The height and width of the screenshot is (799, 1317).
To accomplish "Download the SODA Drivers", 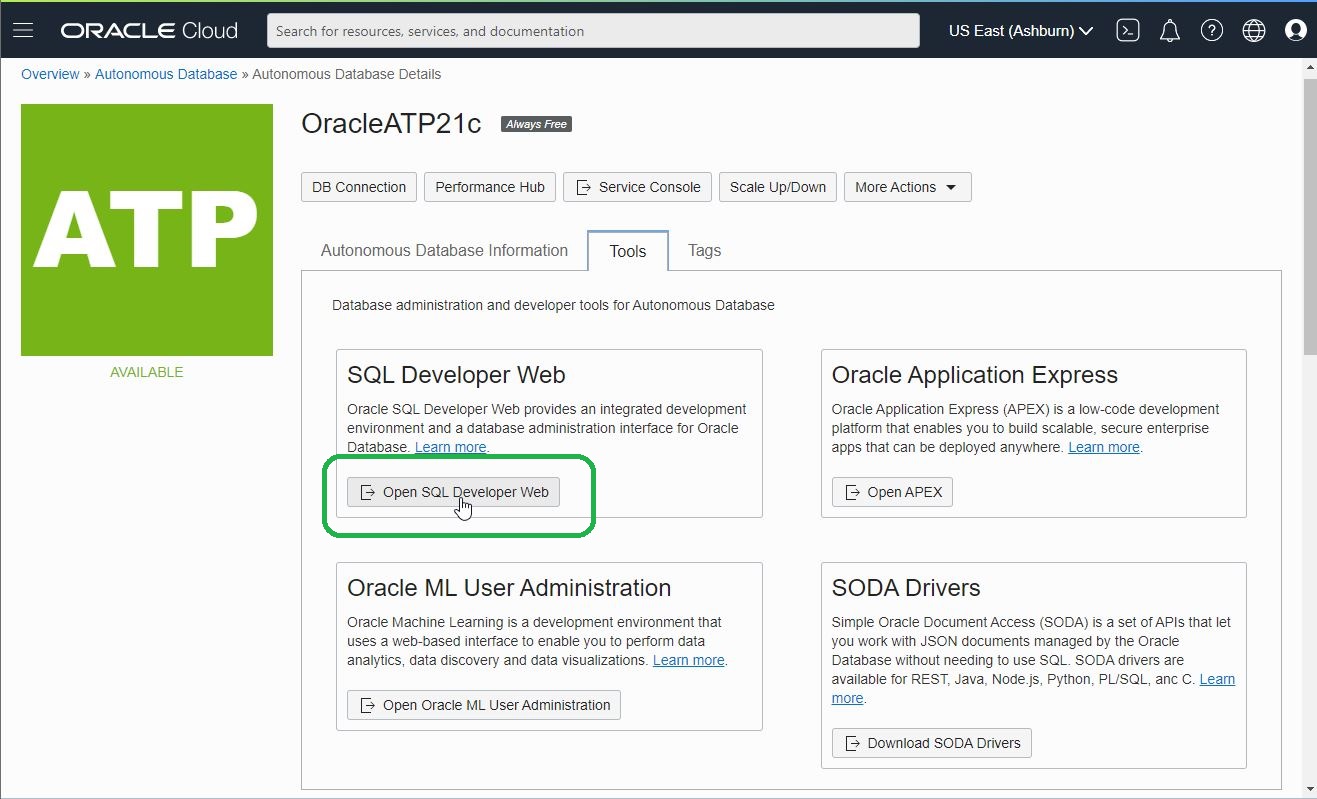I will pos(931,742).
